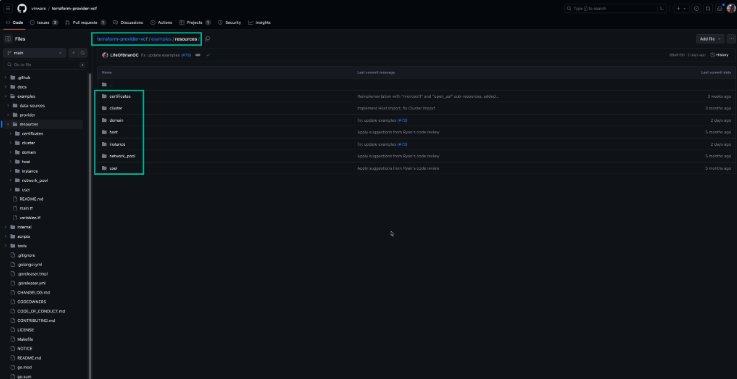Collapse the Files side panel icon
This screenshot has width=737, height=379.
tap(8, 39)
